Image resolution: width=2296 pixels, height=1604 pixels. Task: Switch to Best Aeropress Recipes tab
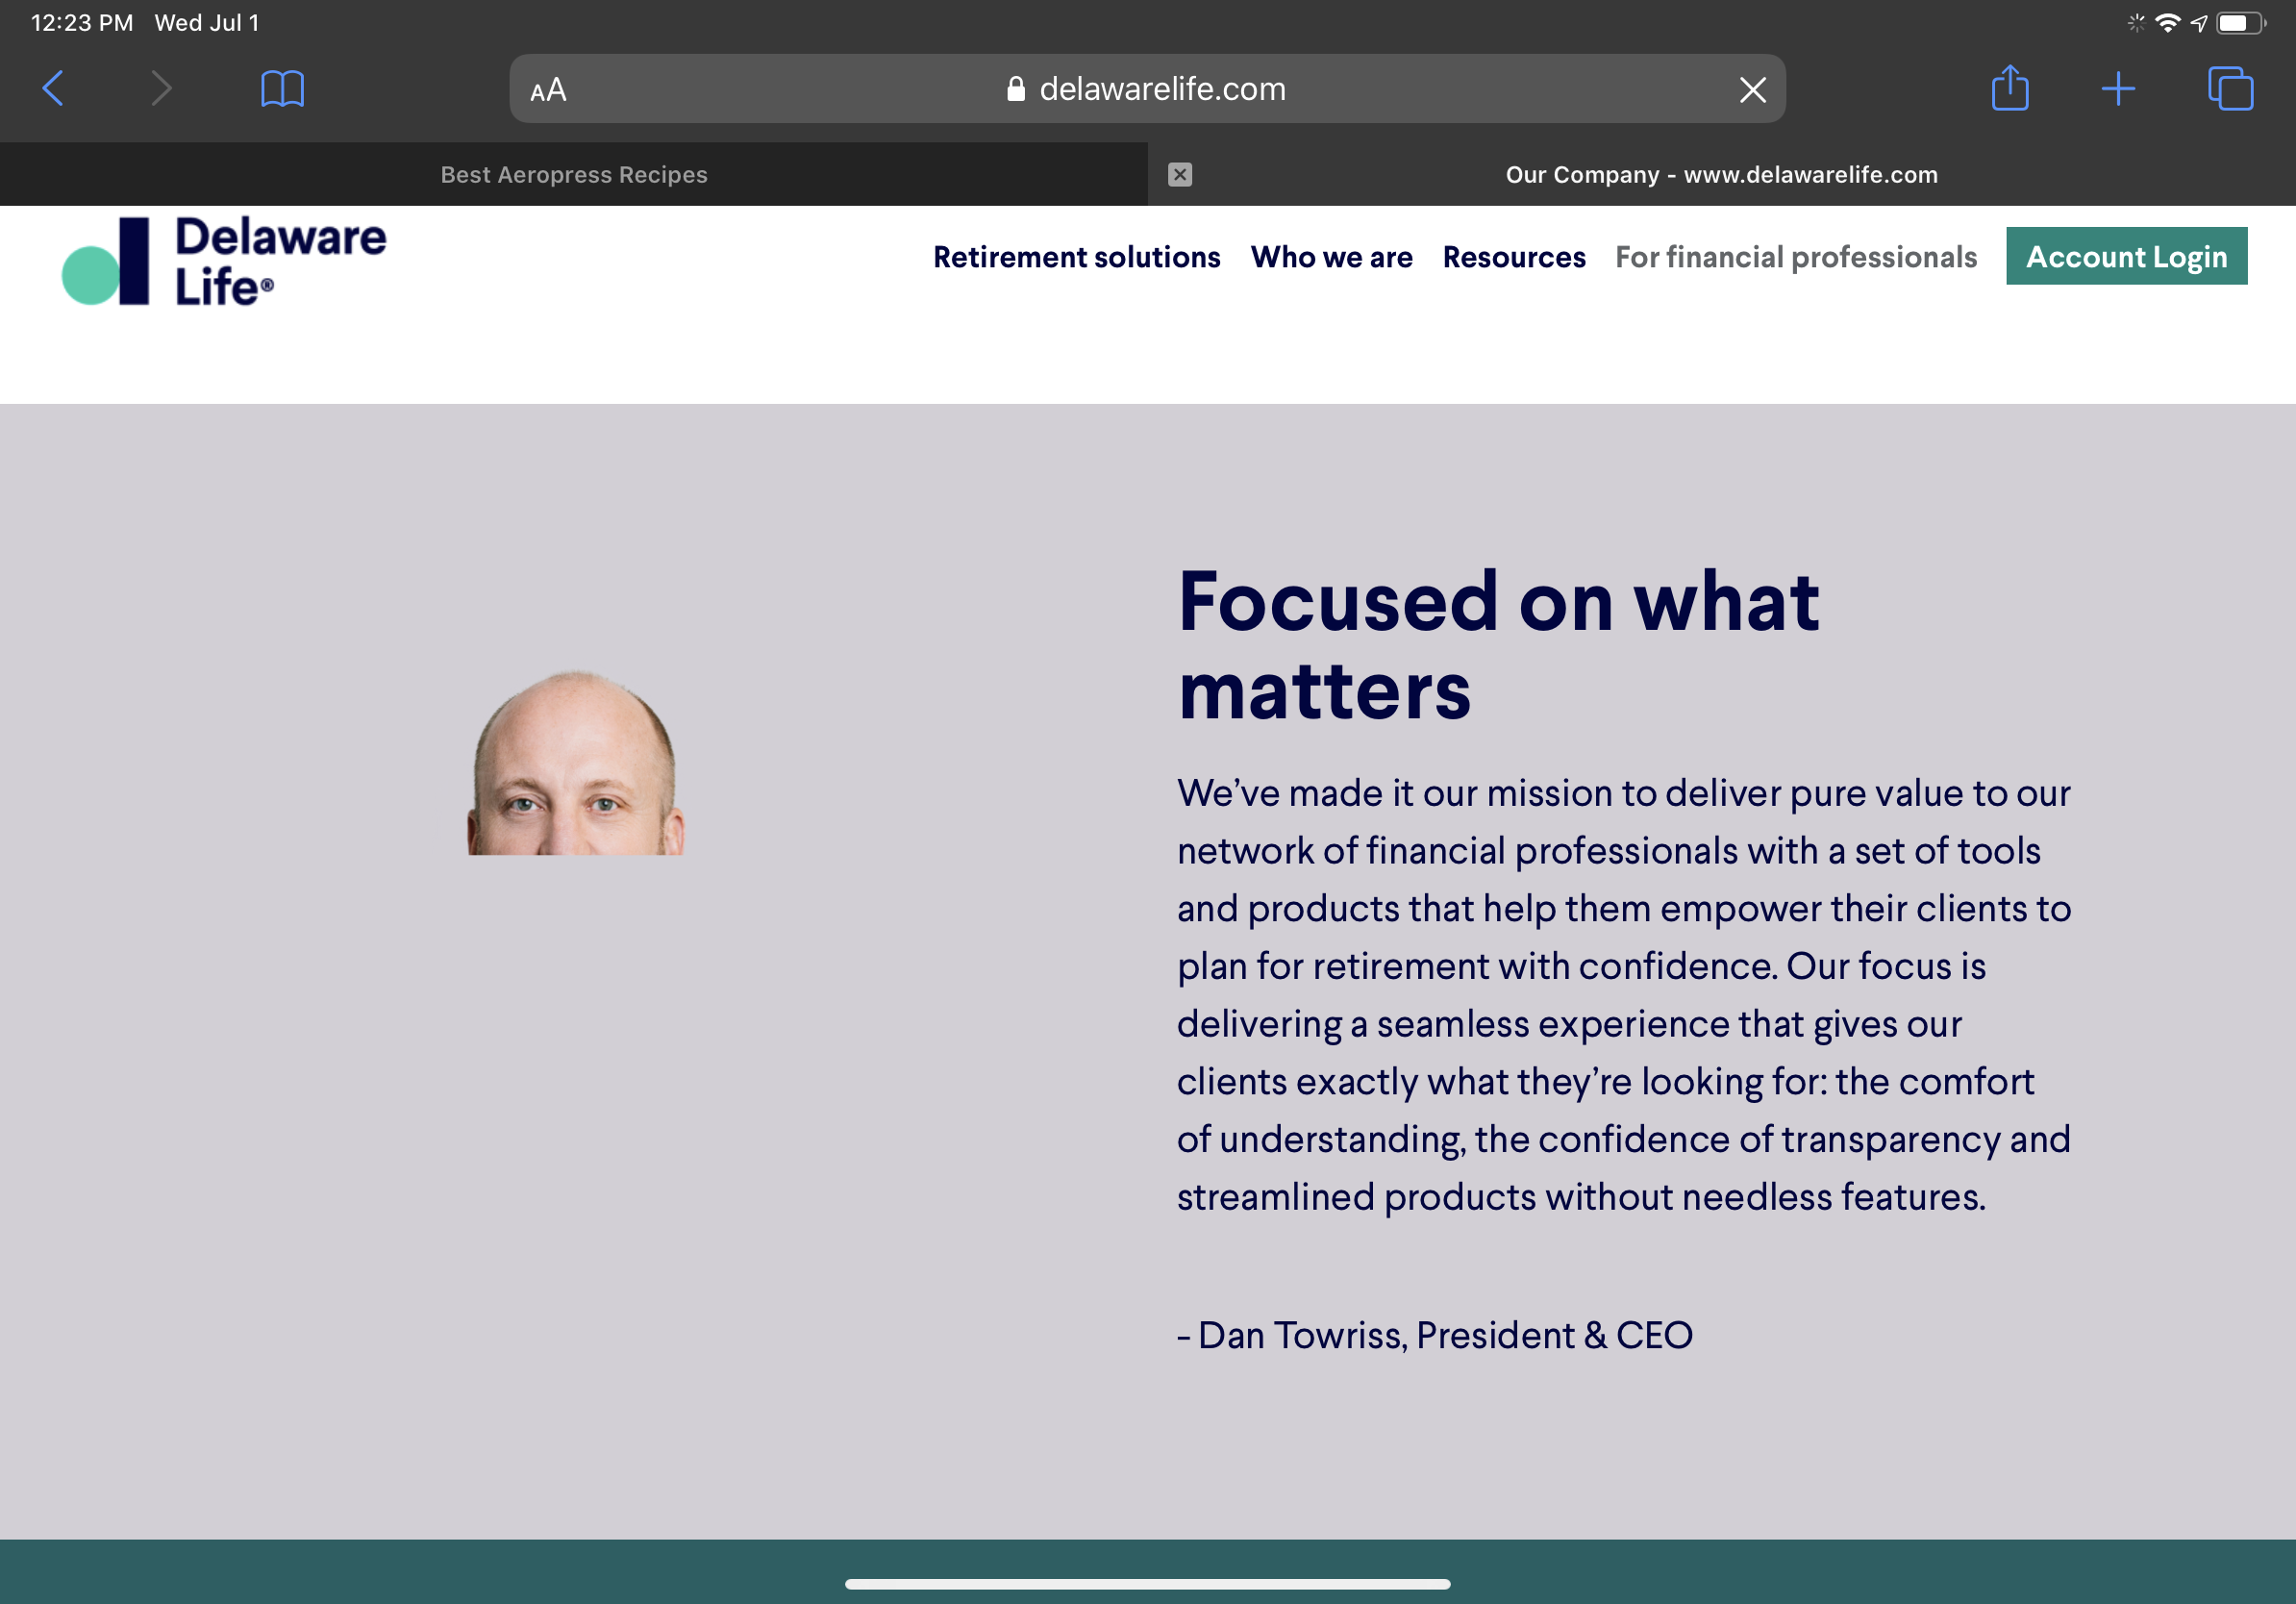coord(574,175)
